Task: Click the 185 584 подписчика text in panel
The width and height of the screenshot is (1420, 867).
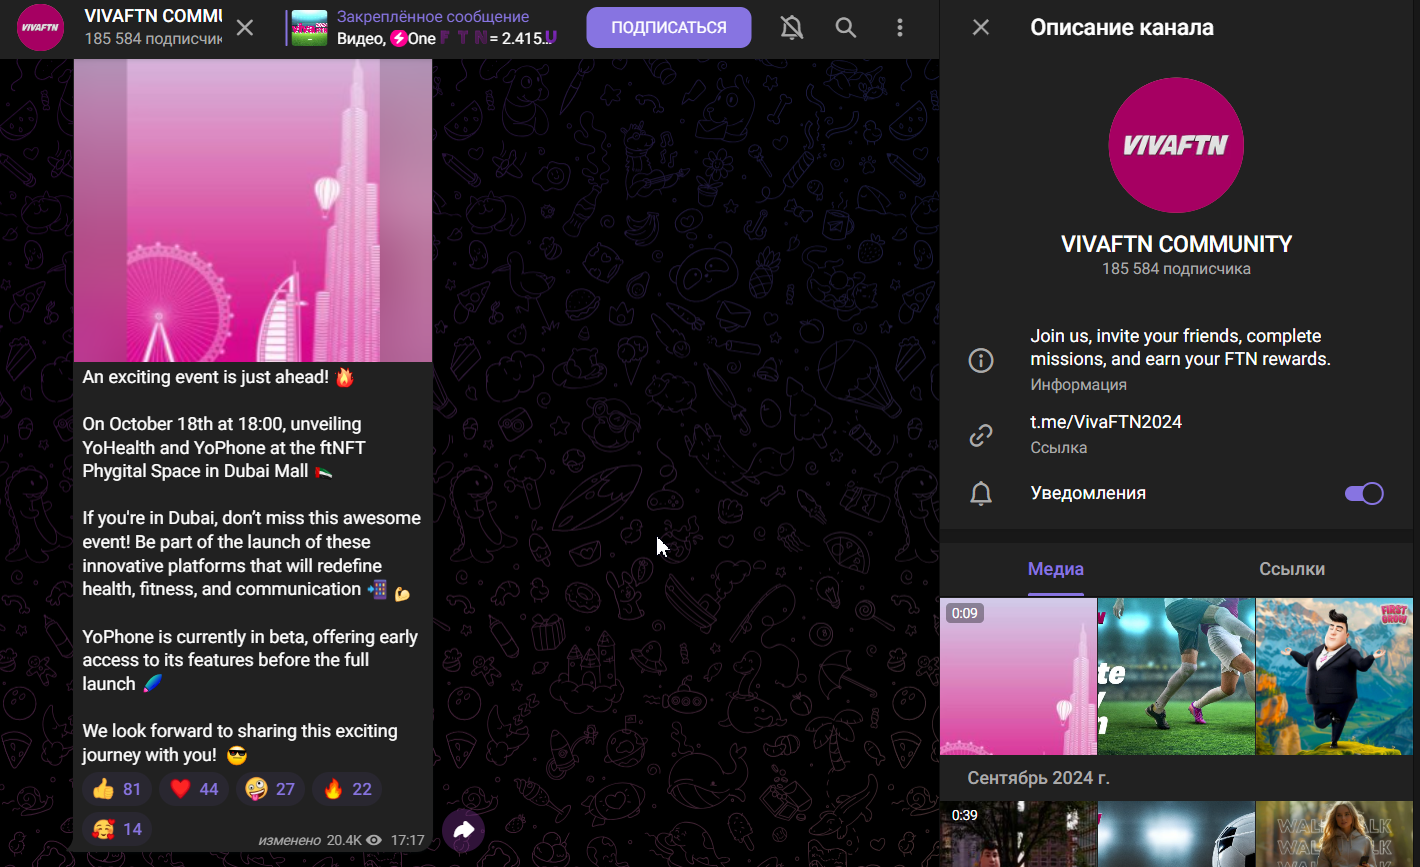Action: coord(1176,268)
